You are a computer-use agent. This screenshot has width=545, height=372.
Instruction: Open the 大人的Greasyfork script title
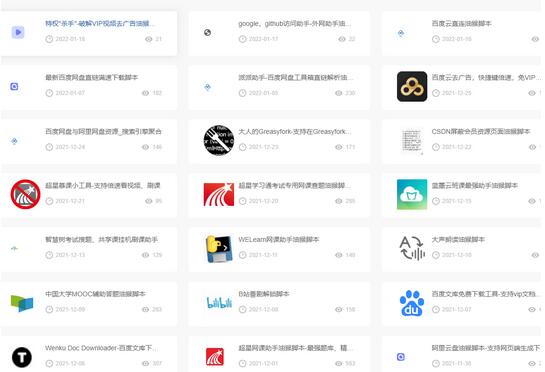[x=295, y=131]
